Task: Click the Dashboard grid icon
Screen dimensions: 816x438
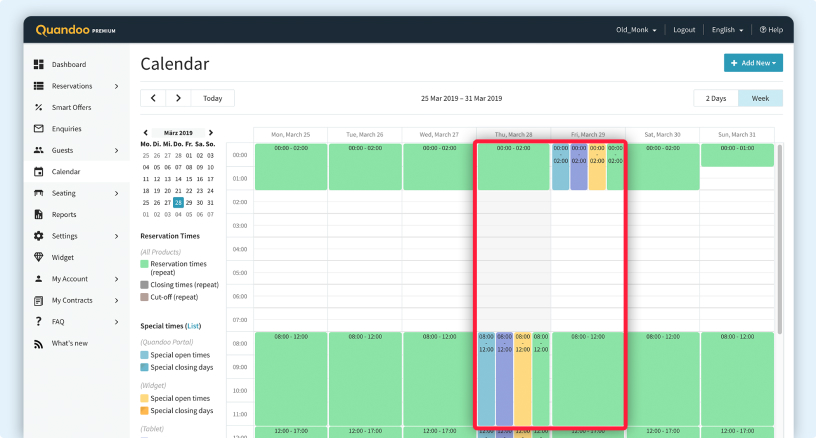Action: tap(39, 64)
